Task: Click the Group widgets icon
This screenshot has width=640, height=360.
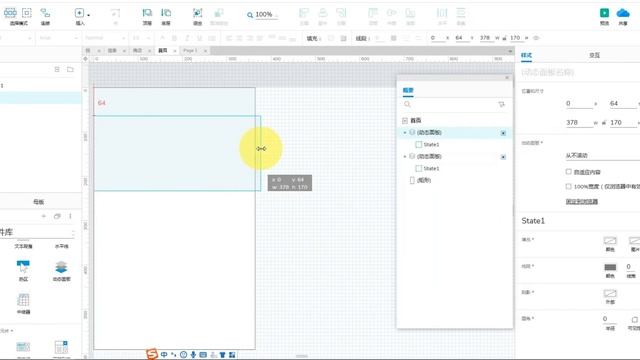Action: [x=198, y=13]
